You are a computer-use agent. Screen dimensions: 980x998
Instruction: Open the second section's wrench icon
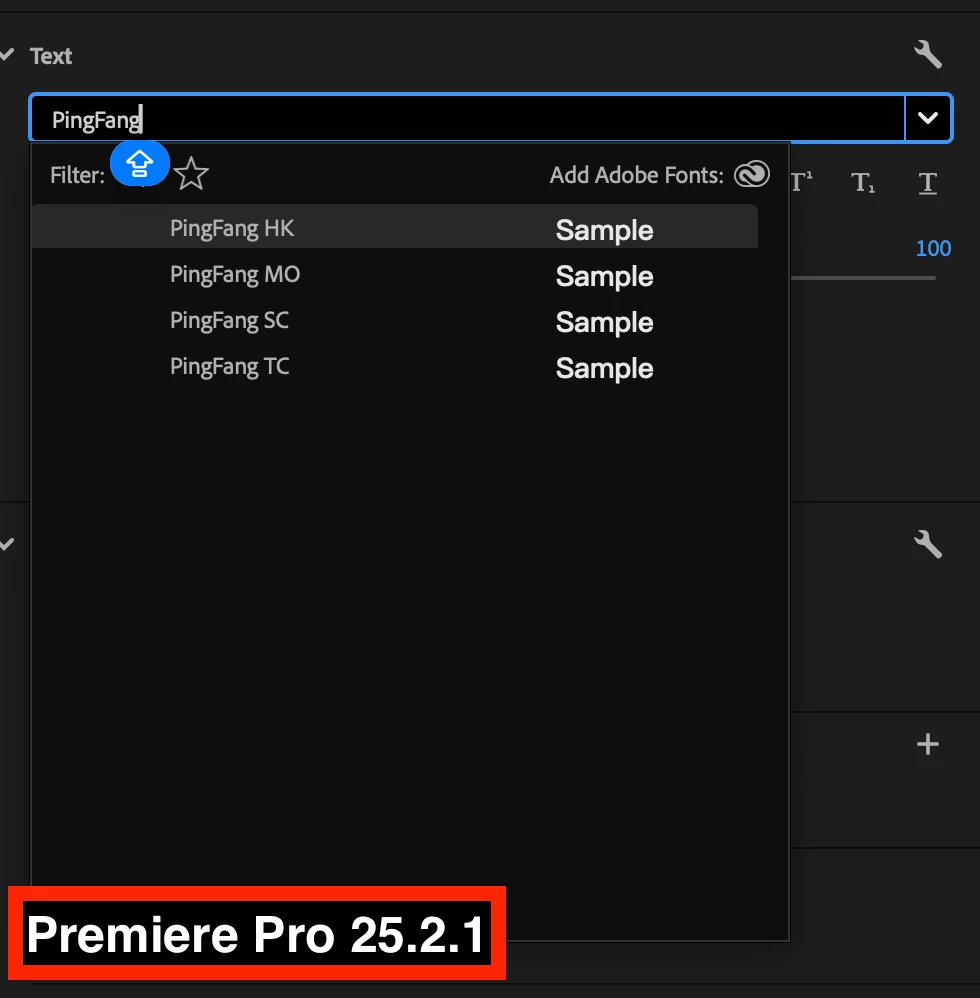click(x=928, y=545)
